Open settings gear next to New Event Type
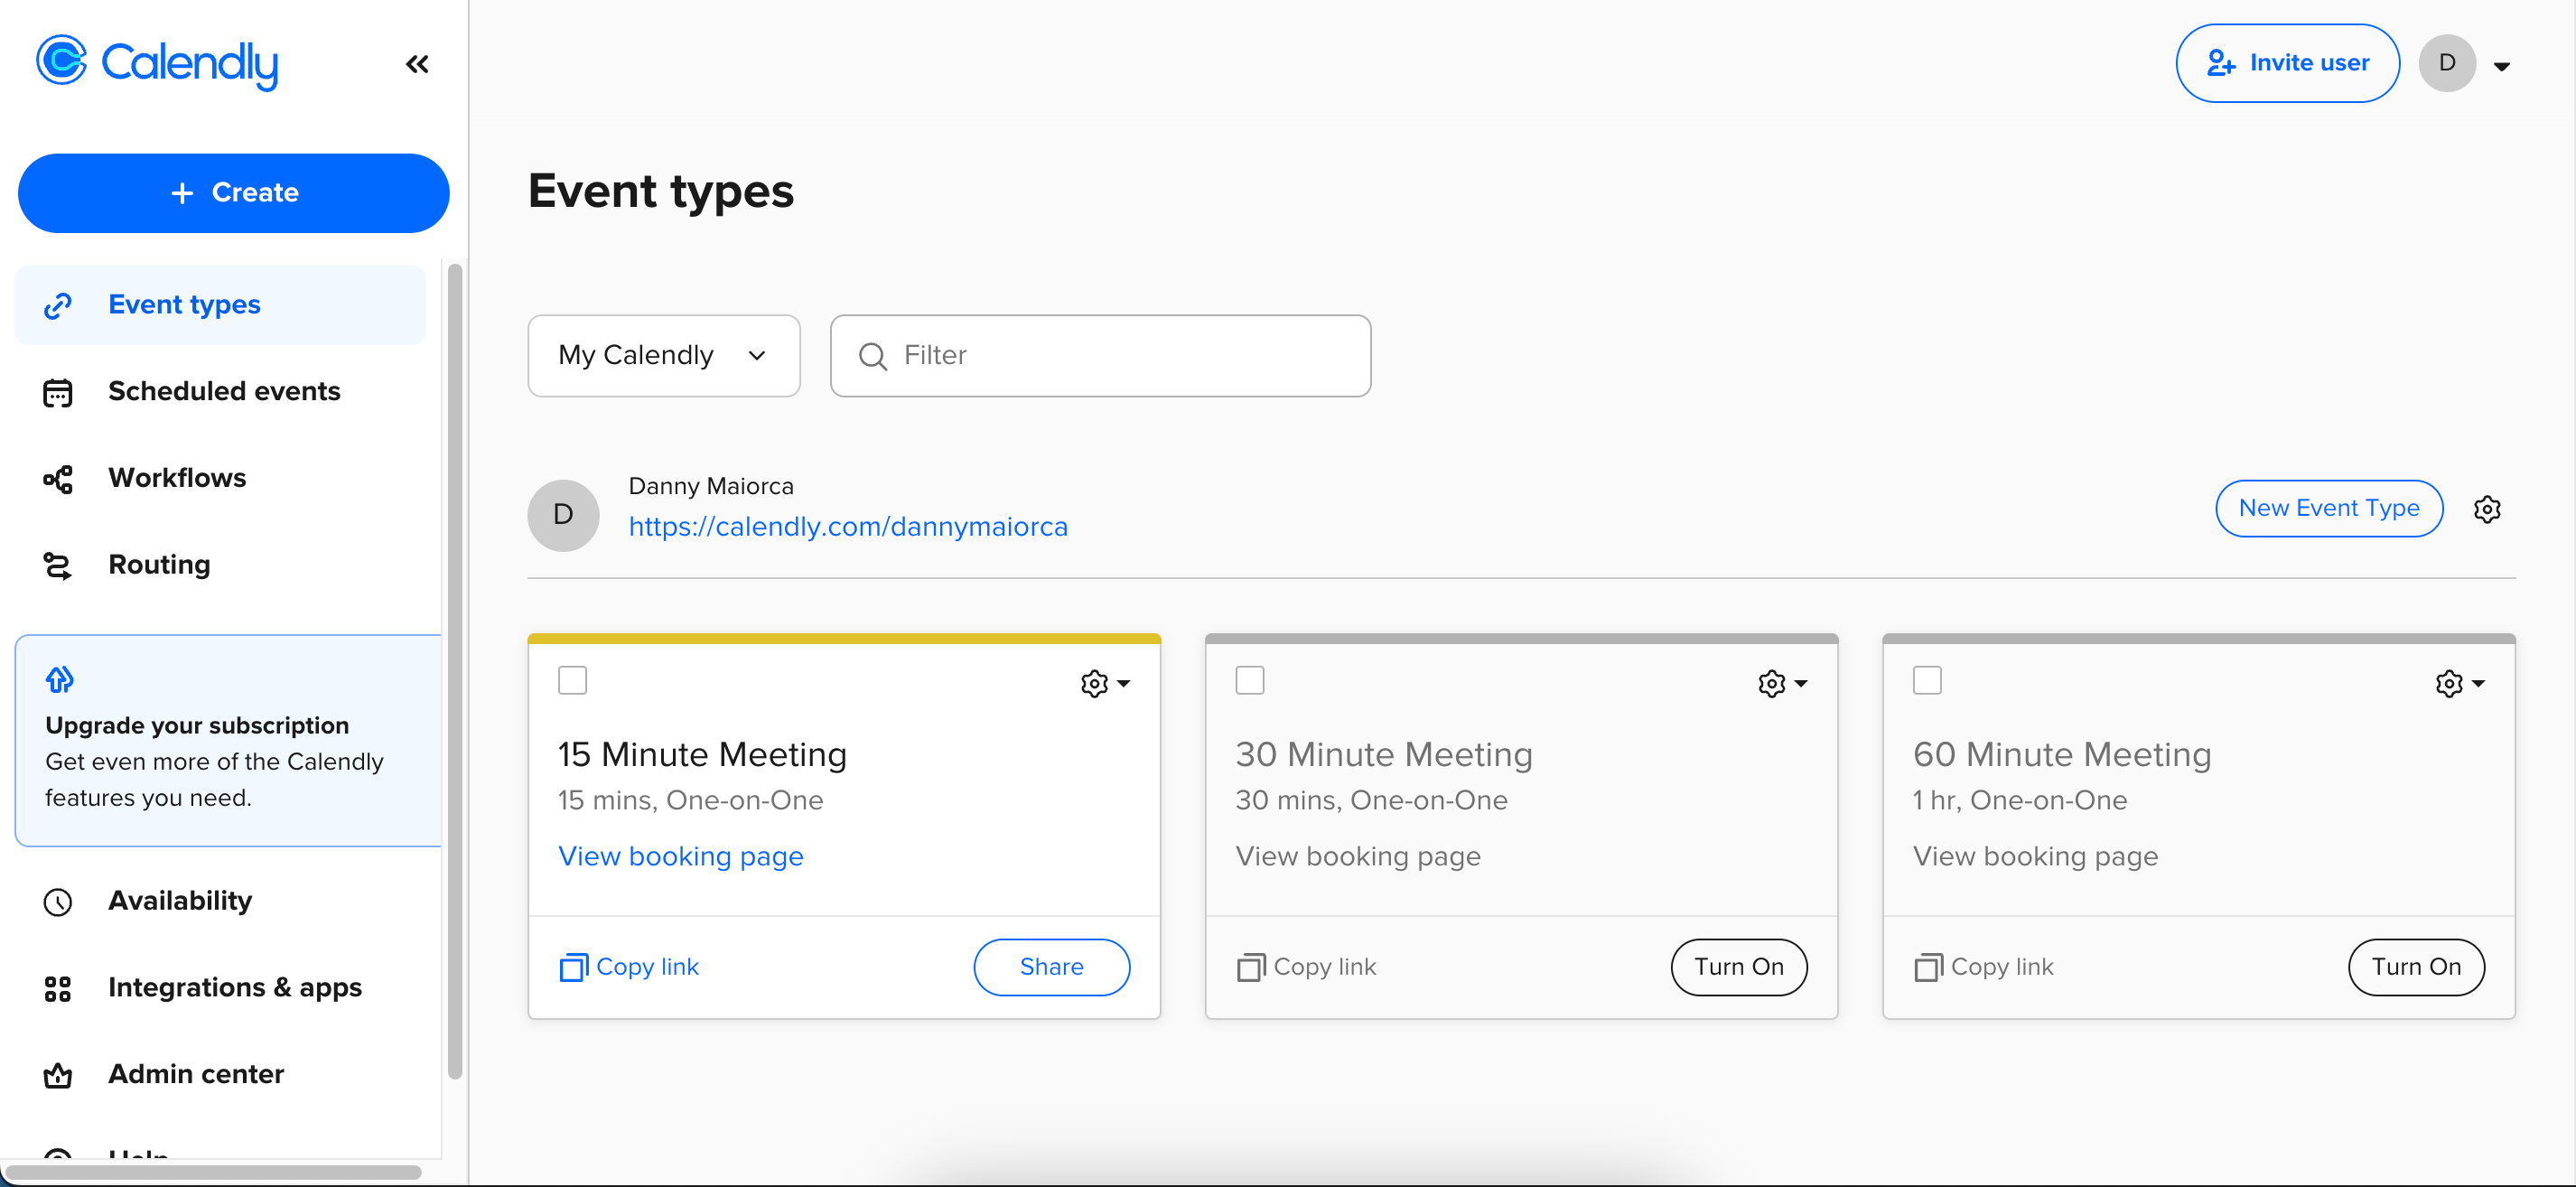 coord(2486,509)
